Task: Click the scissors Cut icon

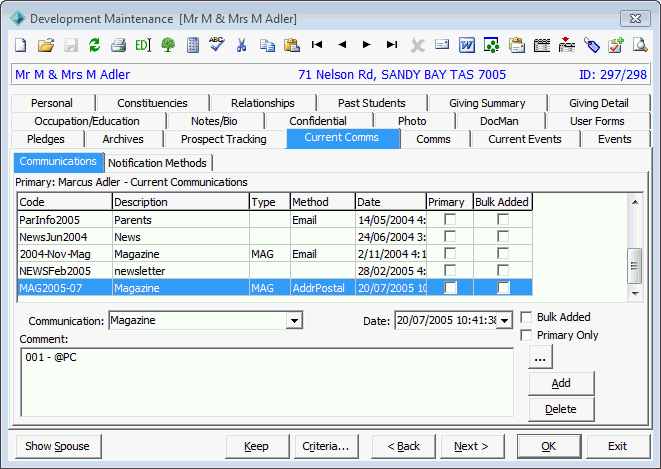Action: (242, 45)
